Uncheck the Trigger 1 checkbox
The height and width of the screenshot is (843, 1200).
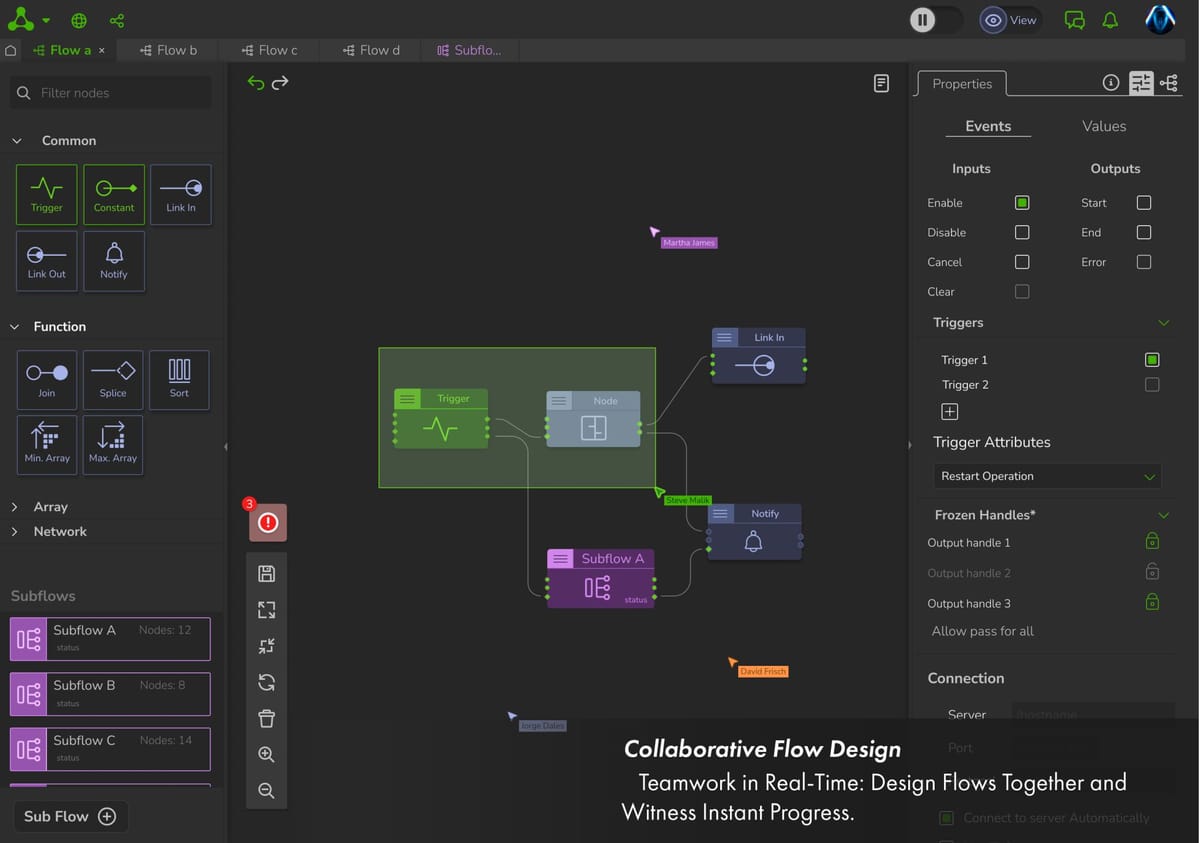1152,360
